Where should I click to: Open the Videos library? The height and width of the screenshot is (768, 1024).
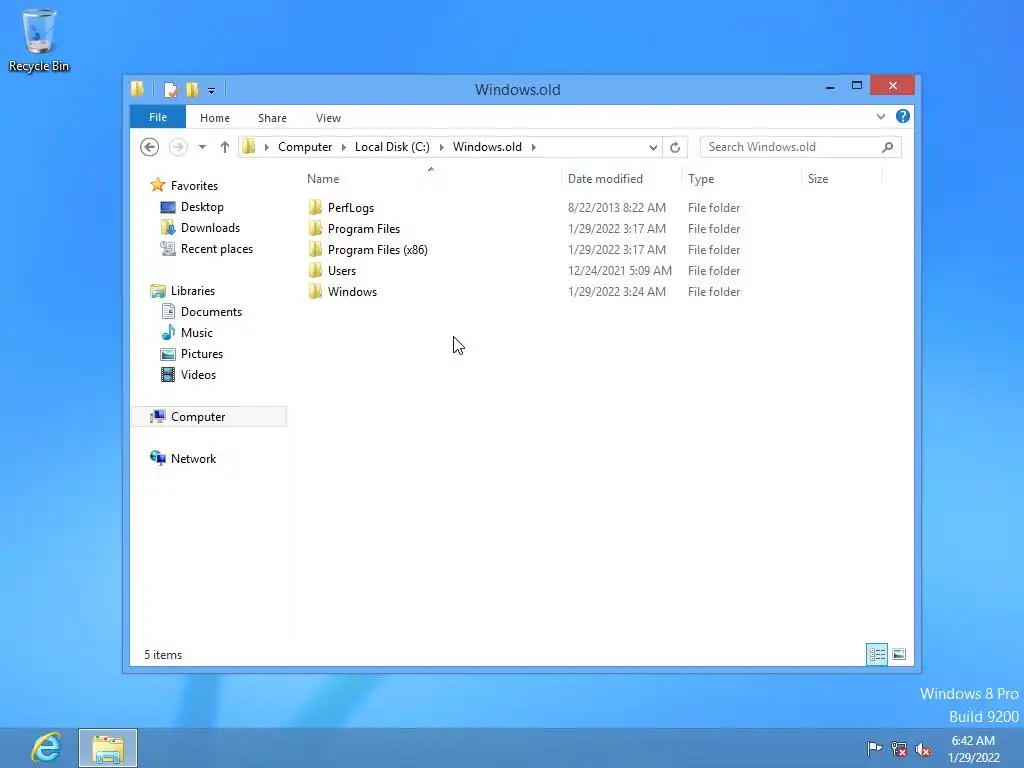click(x=198, y=375)
